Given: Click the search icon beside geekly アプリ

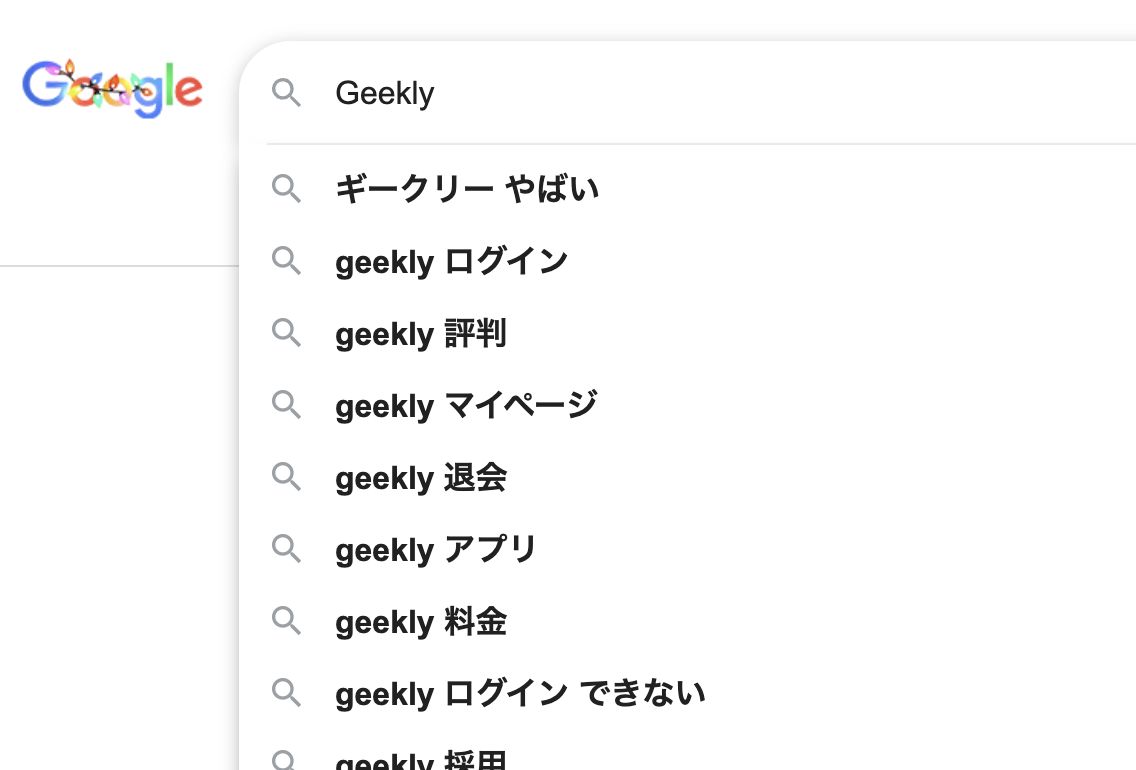Looking at the screenshot, I should coord(287,549).
